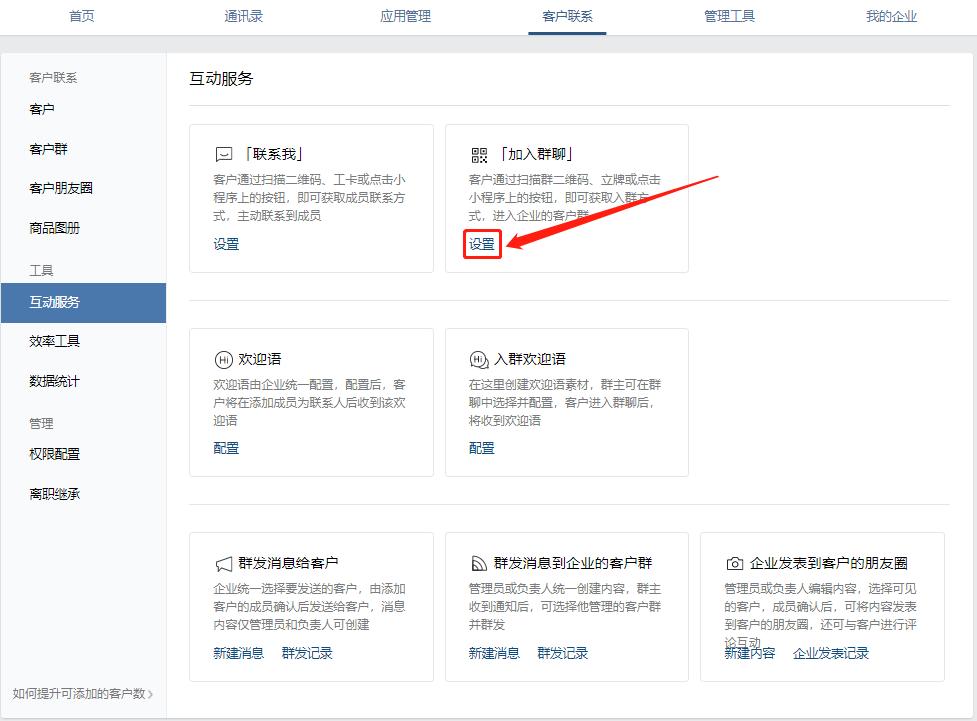Viewport: 977px width, 721px height.
Task: Open 应用管理 from the top bar
Action: (405, 16)
